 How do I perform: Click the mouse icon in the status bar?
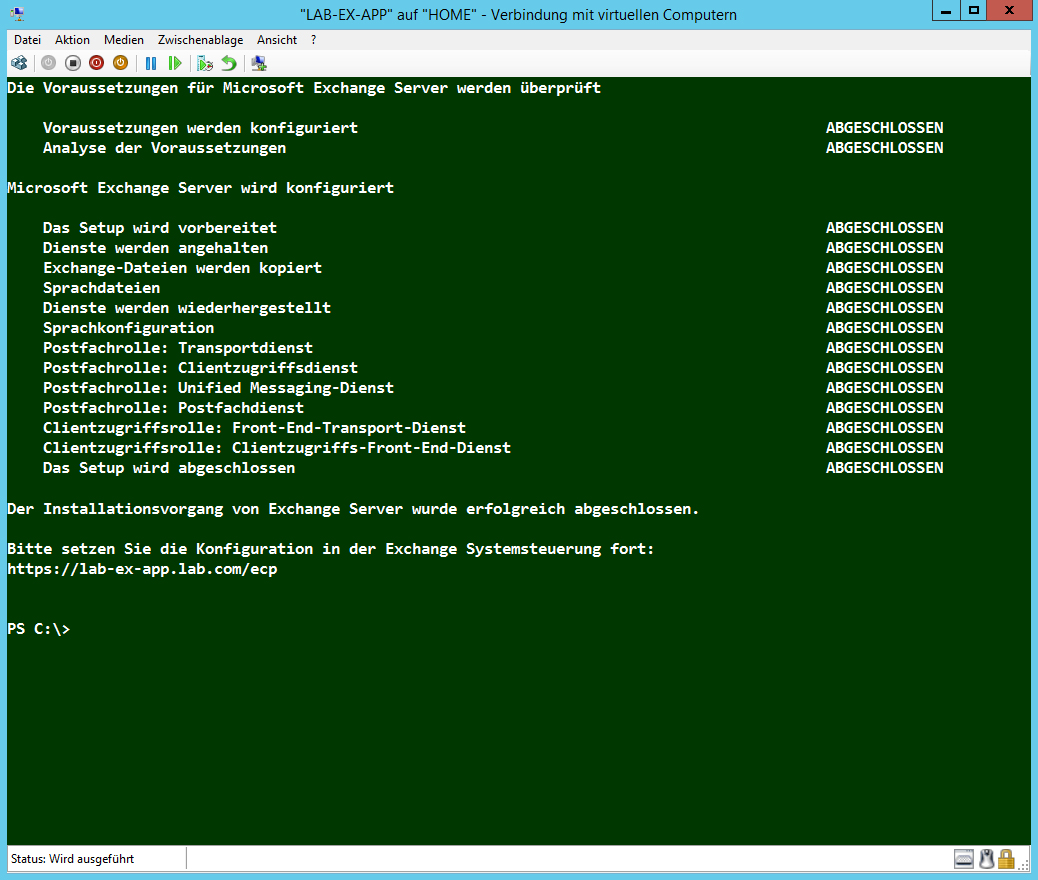[x=986, y=858]
